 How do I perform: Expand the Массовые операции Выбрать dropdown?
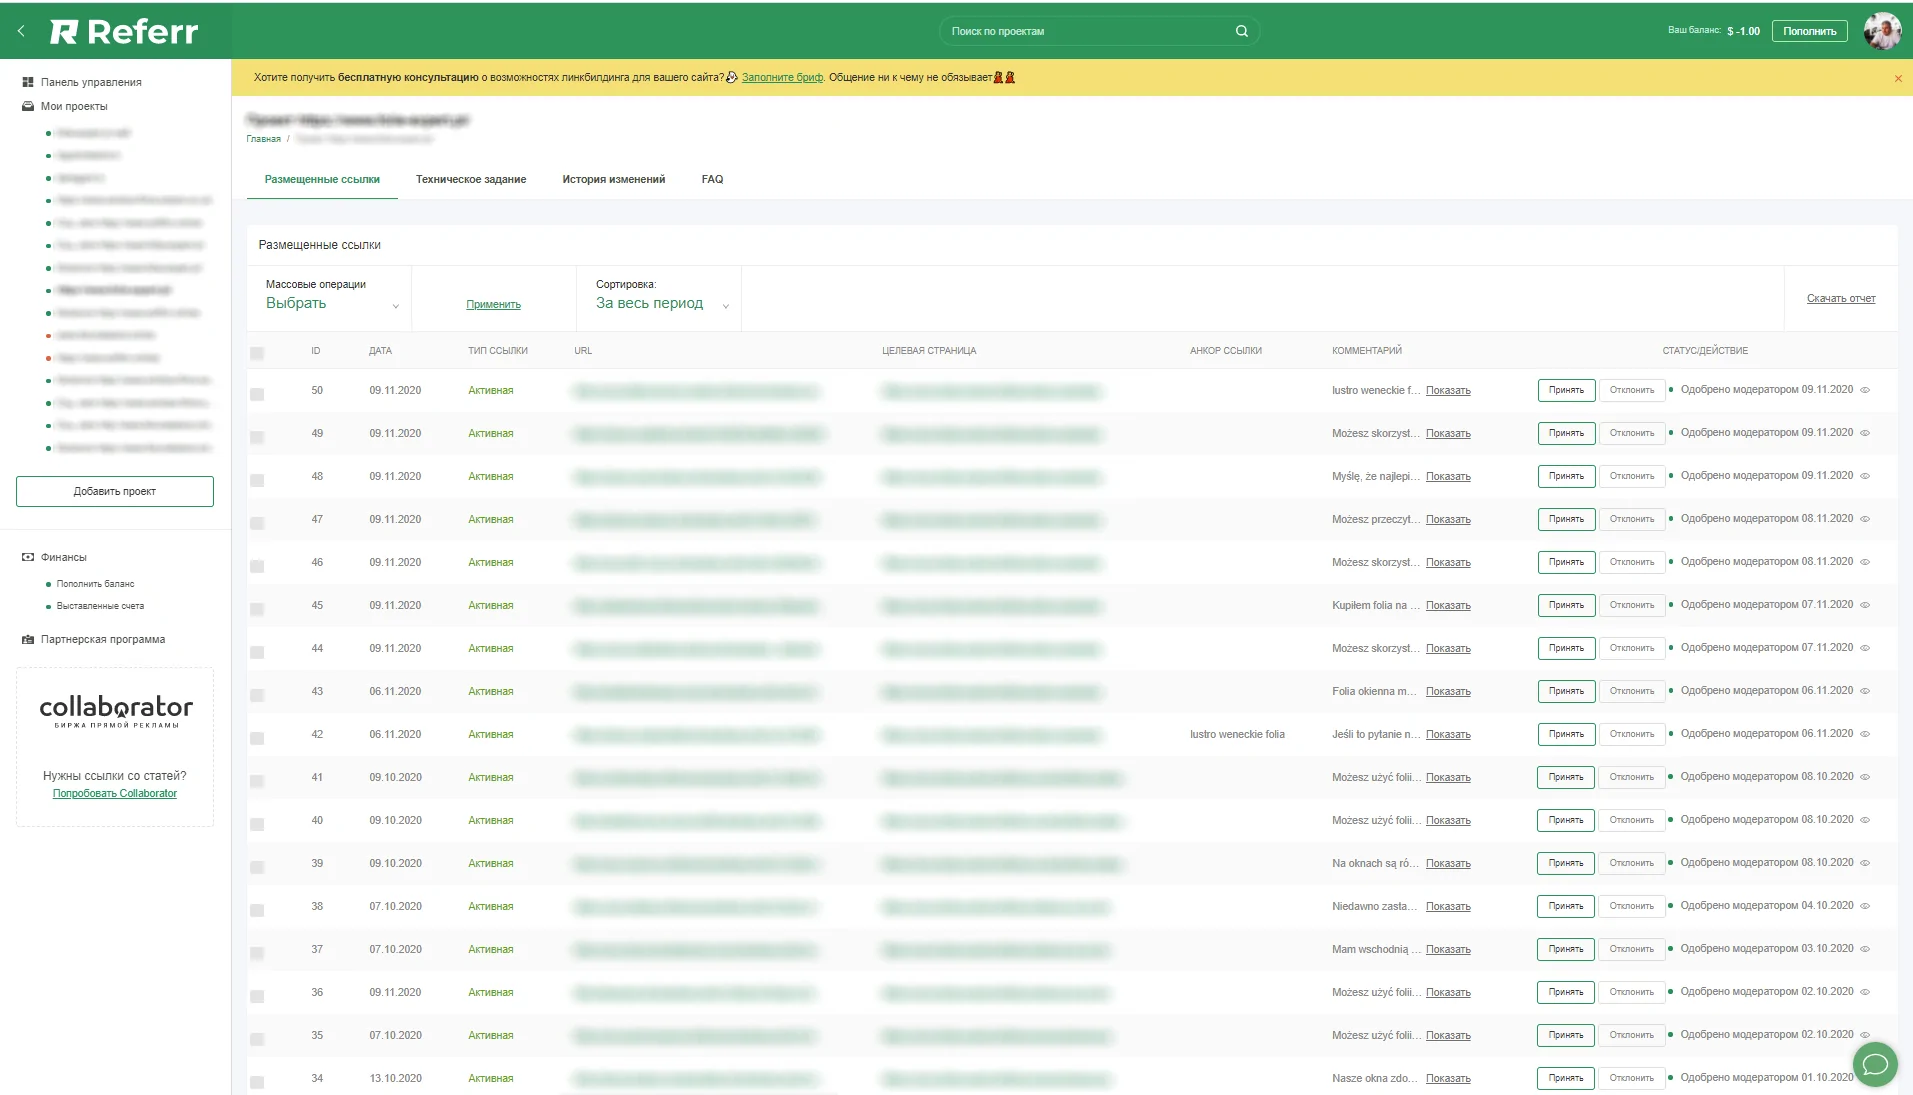pyautogui.click(x=330, y=304)
